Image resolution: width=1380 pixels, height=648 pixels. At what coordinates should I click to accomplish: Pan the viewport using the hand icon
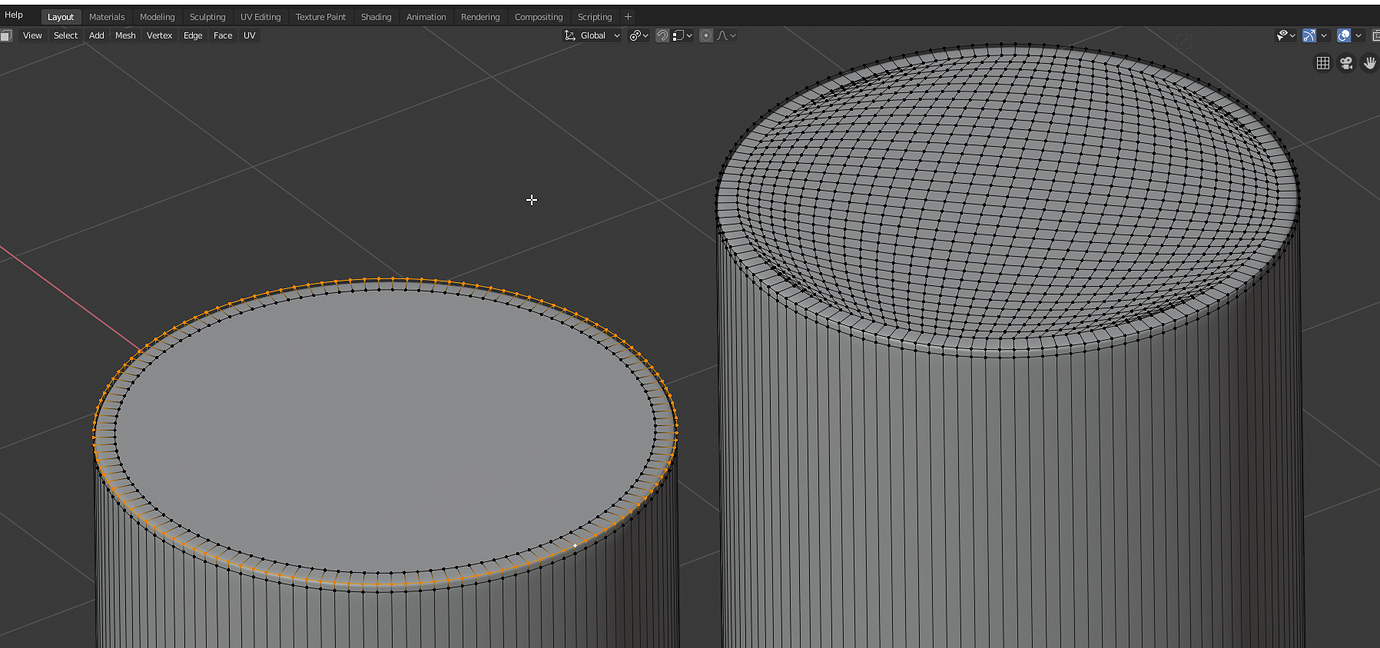coord(1370,64)
